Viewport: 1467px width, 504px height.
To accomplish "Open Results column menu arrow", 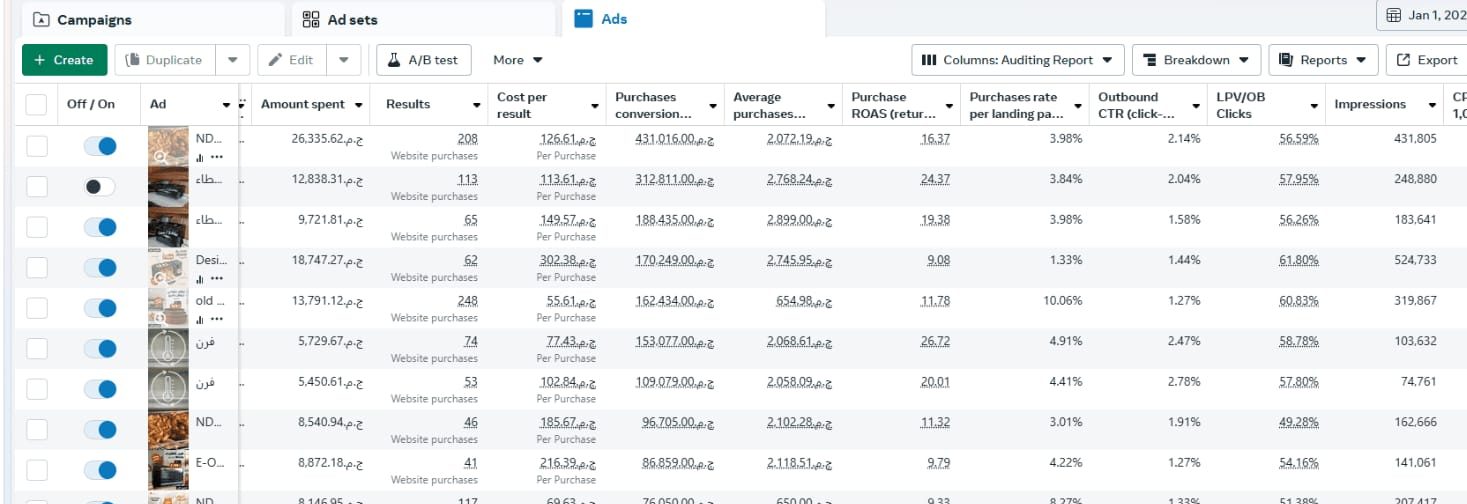I will (476, 105).
